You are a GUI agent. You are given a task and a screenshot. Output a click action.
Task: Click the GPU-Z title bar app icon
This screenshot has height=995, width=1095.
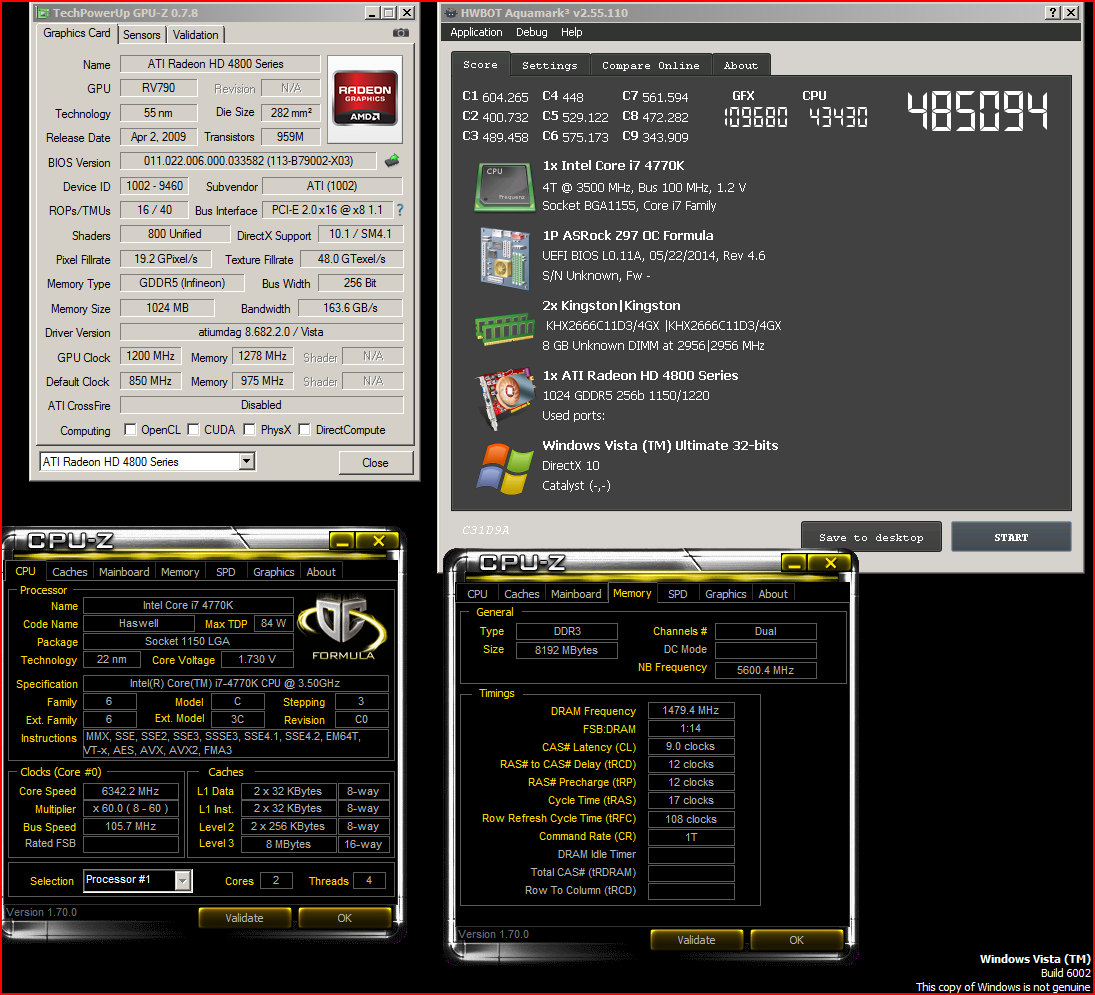click(x=43, y=13)
